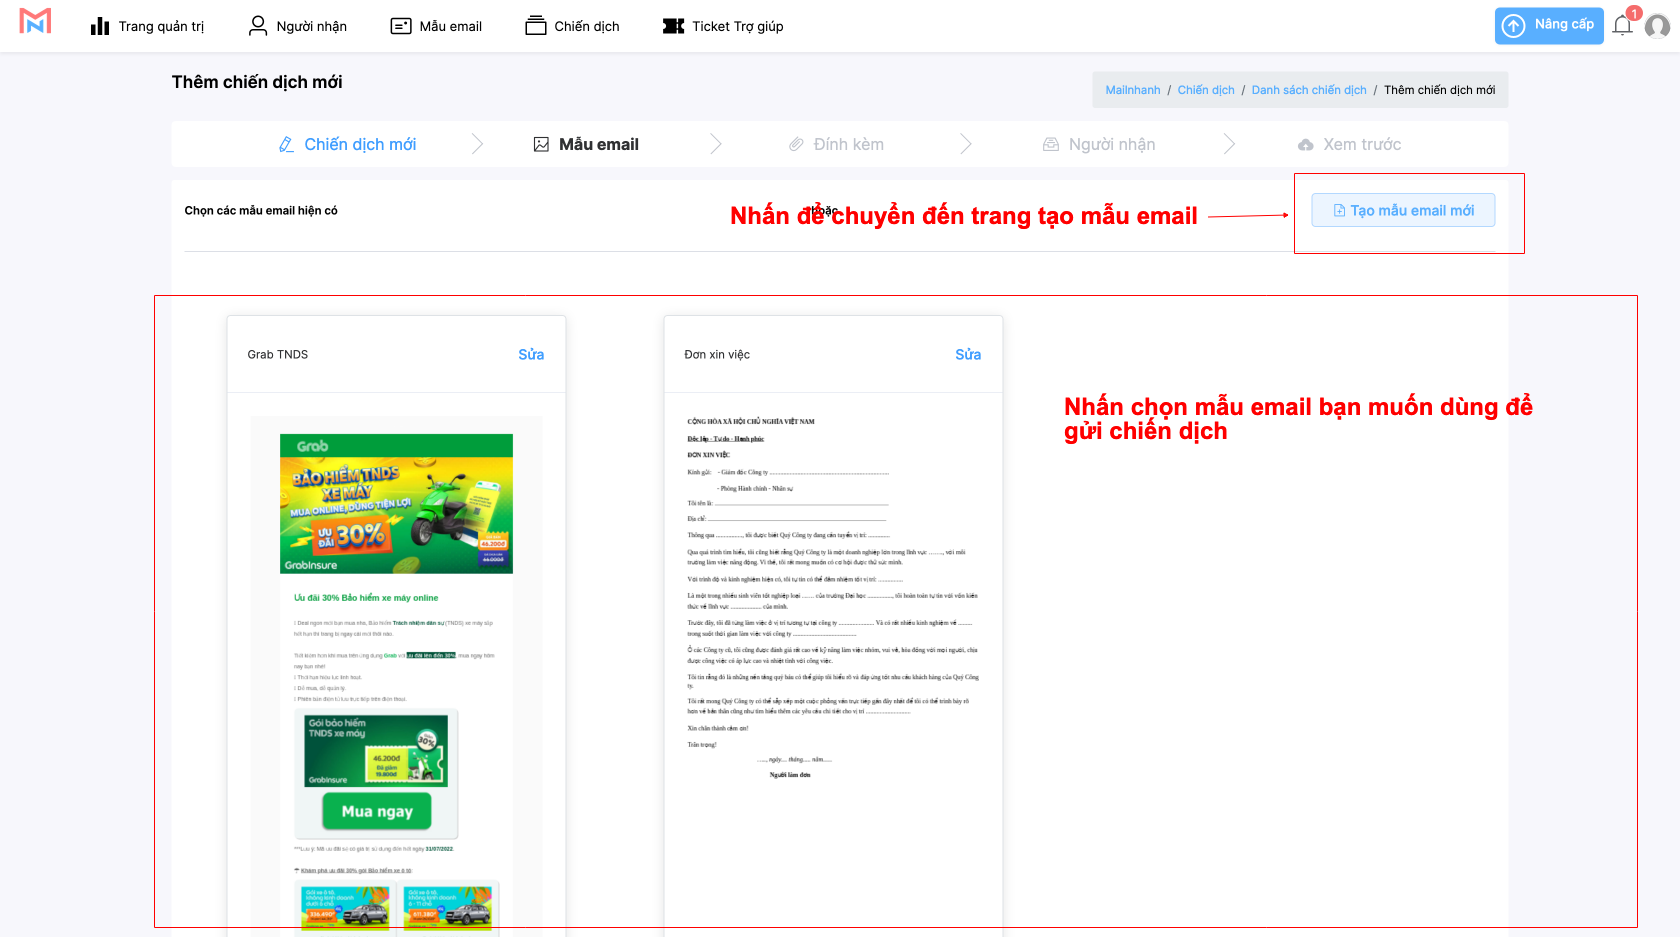1680x937 pixels.
Task: Select Chiến dịch mới wizard step
Action: (347, 144)
